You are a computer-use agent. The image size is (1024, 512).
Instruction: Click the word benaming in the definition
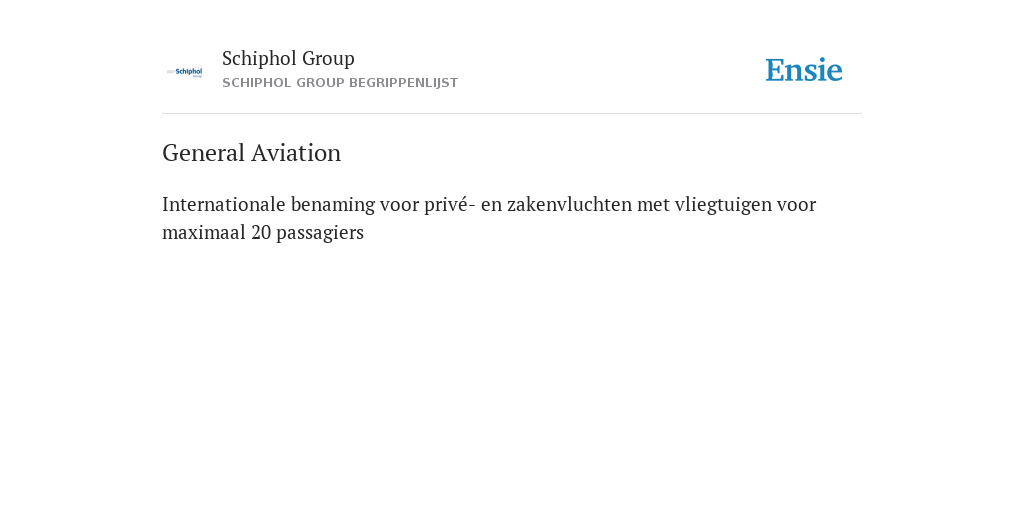tap(333, 205)
